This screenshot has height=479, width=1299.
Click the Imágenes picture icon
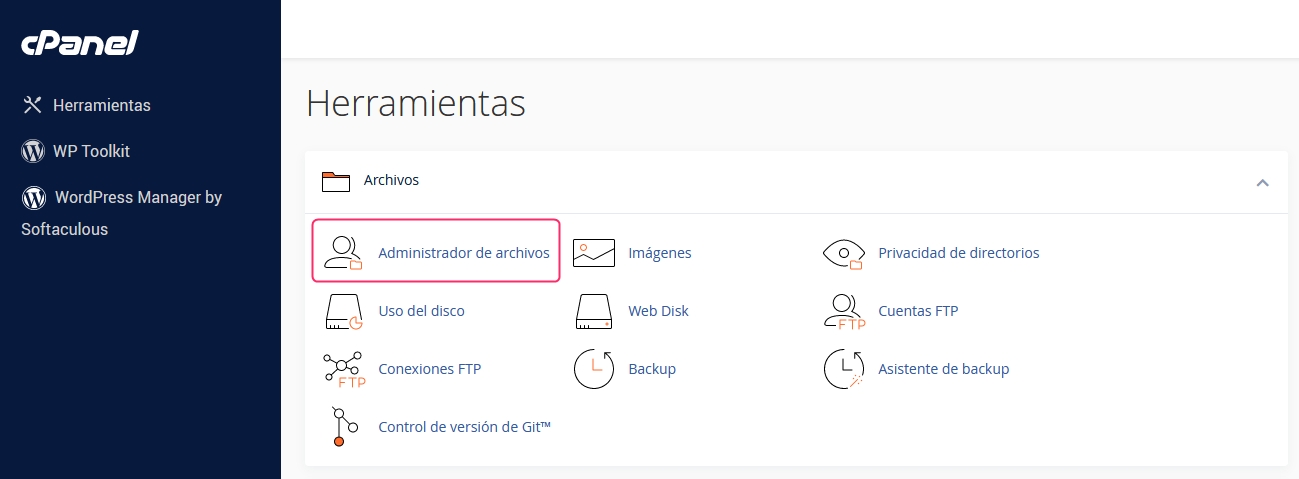593,254
